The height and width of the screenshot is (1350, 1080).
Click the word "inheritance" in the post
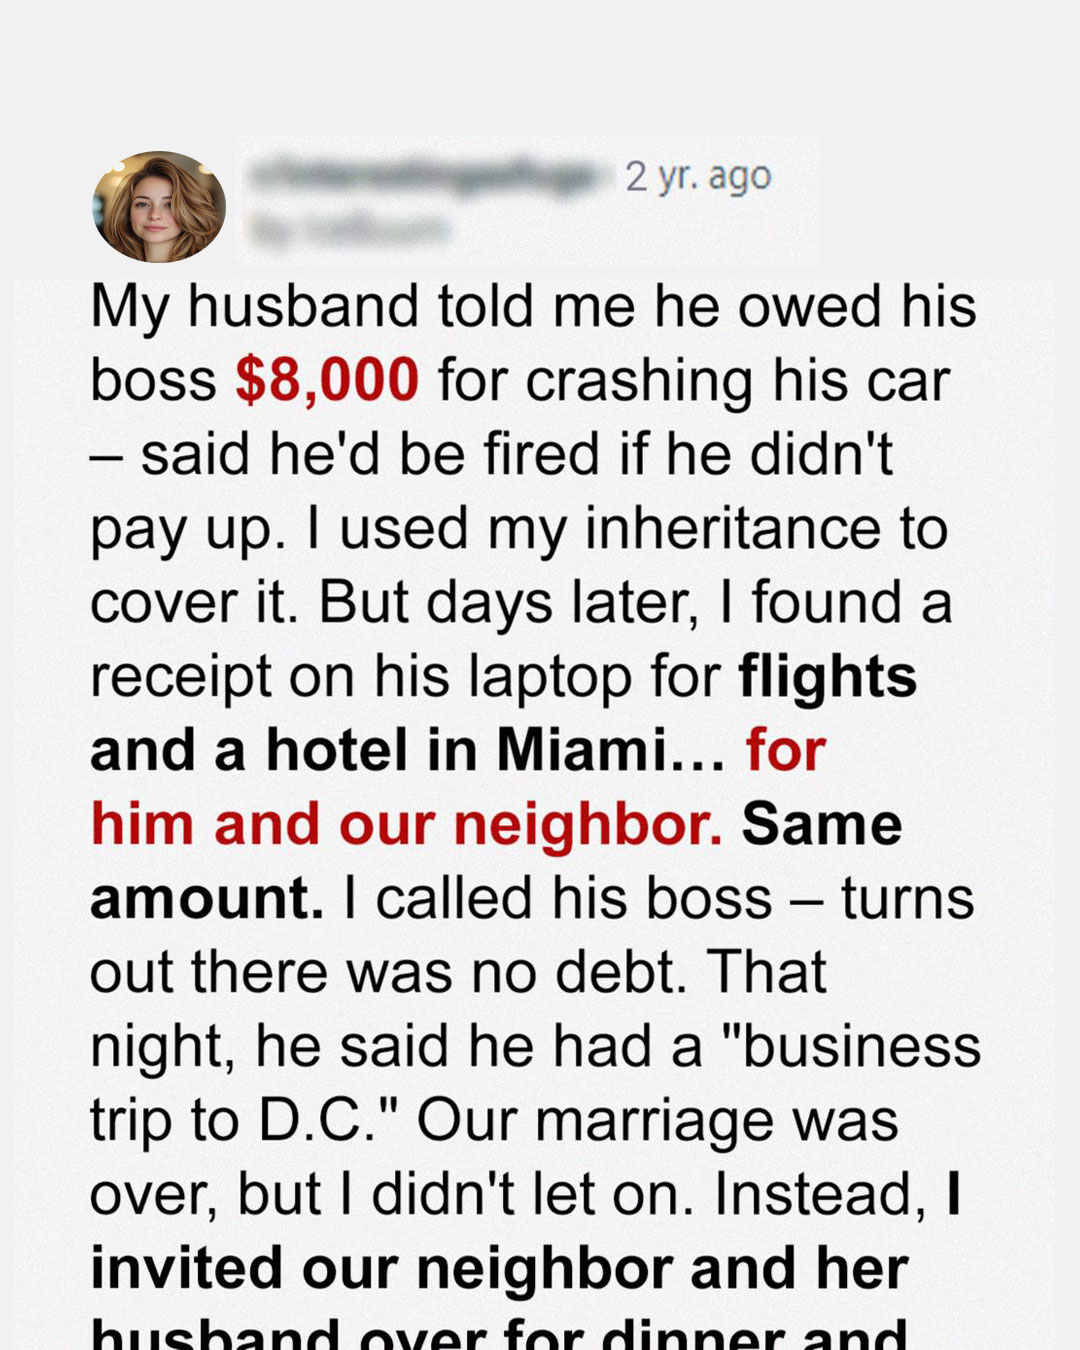pos(731,528)
